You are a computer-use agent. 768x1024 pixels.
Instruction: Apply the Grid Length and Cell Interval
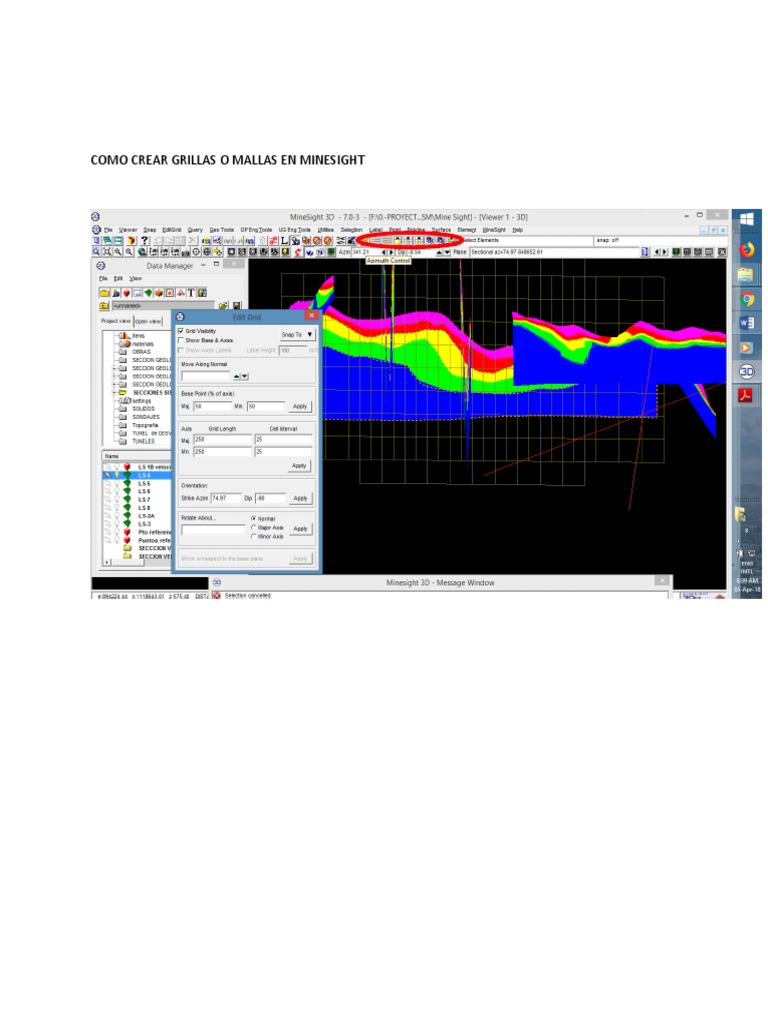(x=299, y=466)
